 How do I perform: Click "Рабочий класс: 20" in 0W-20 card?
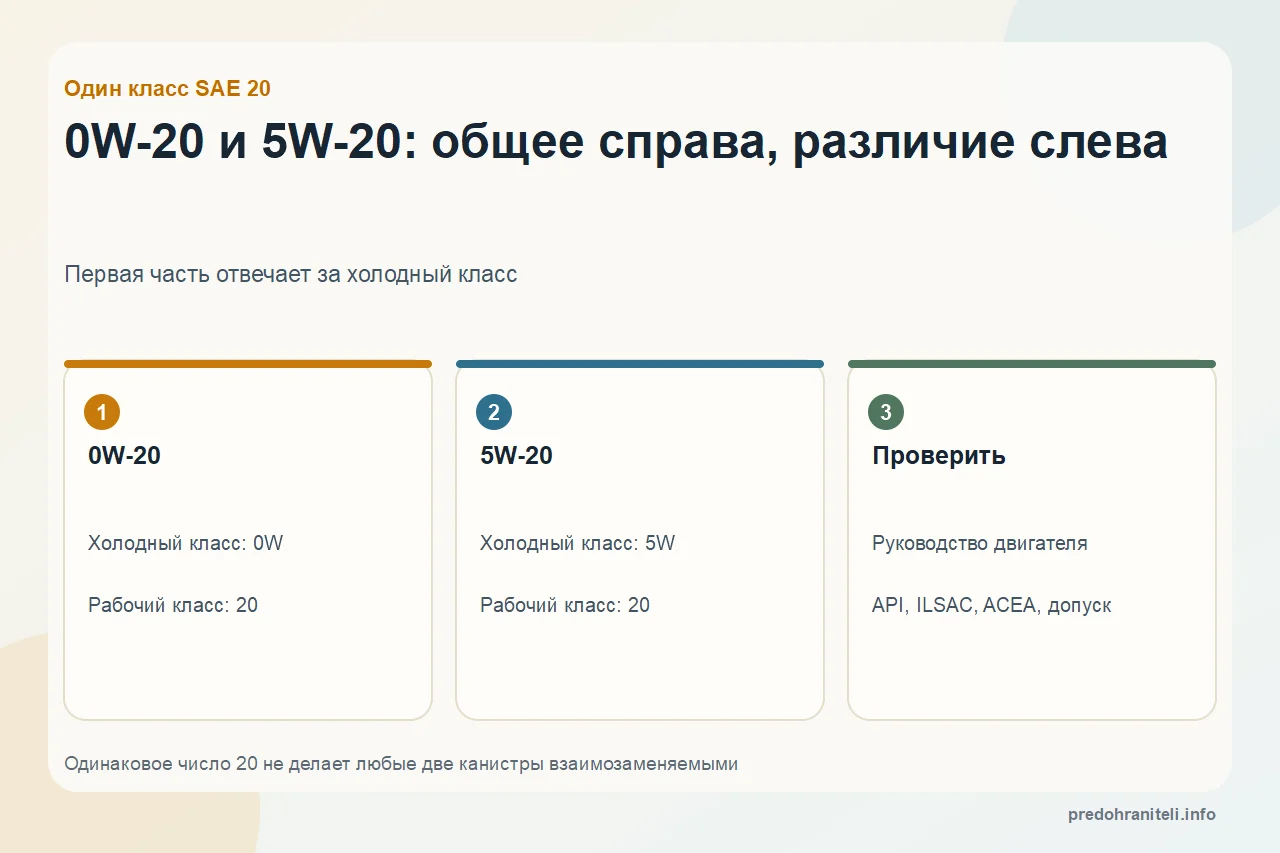(173, 605)
